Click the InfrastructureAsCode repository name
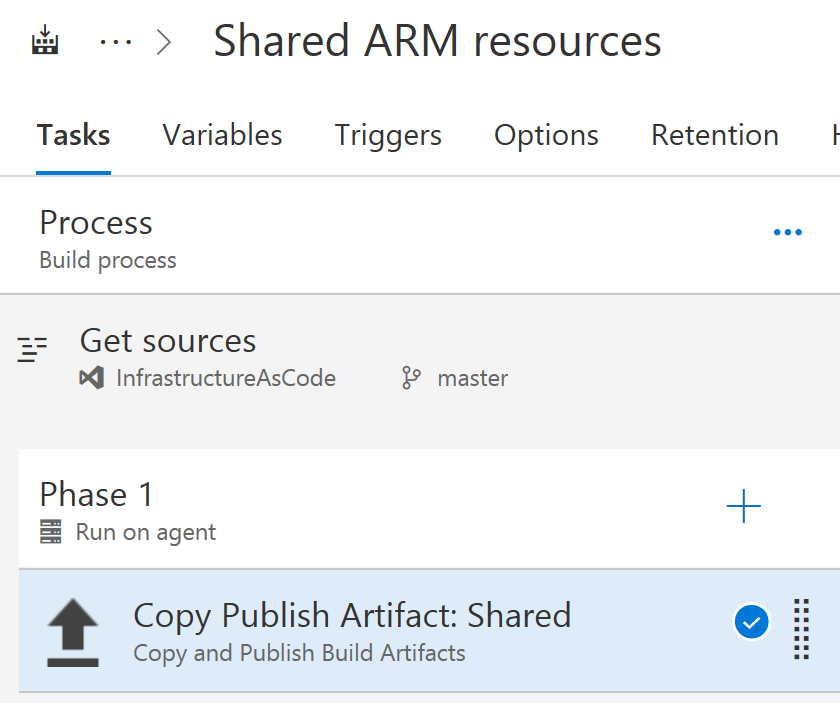 tap(226, 379)
